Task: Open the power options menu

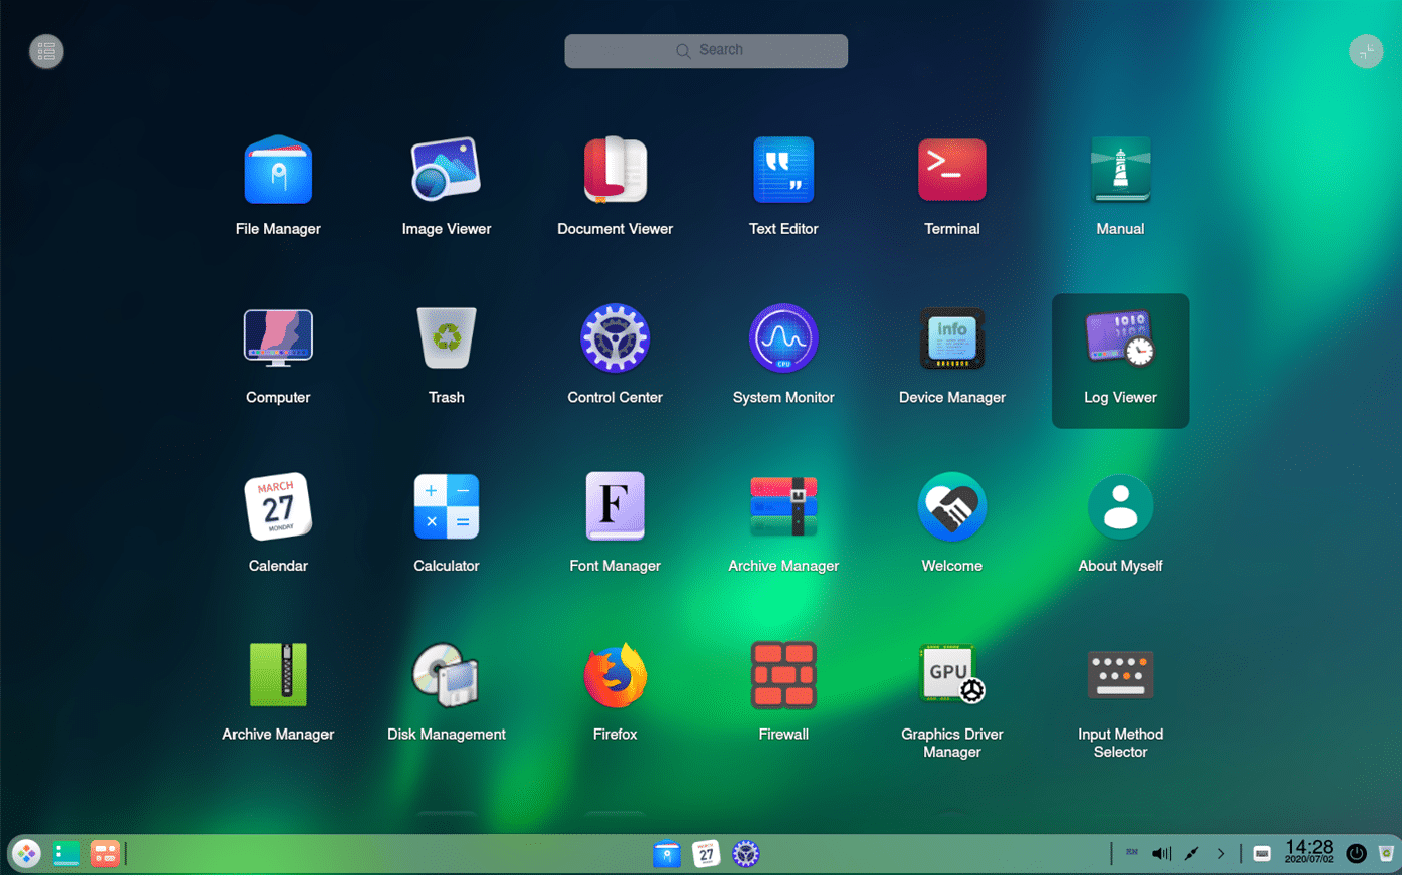Action: [x=1356, y=853]
